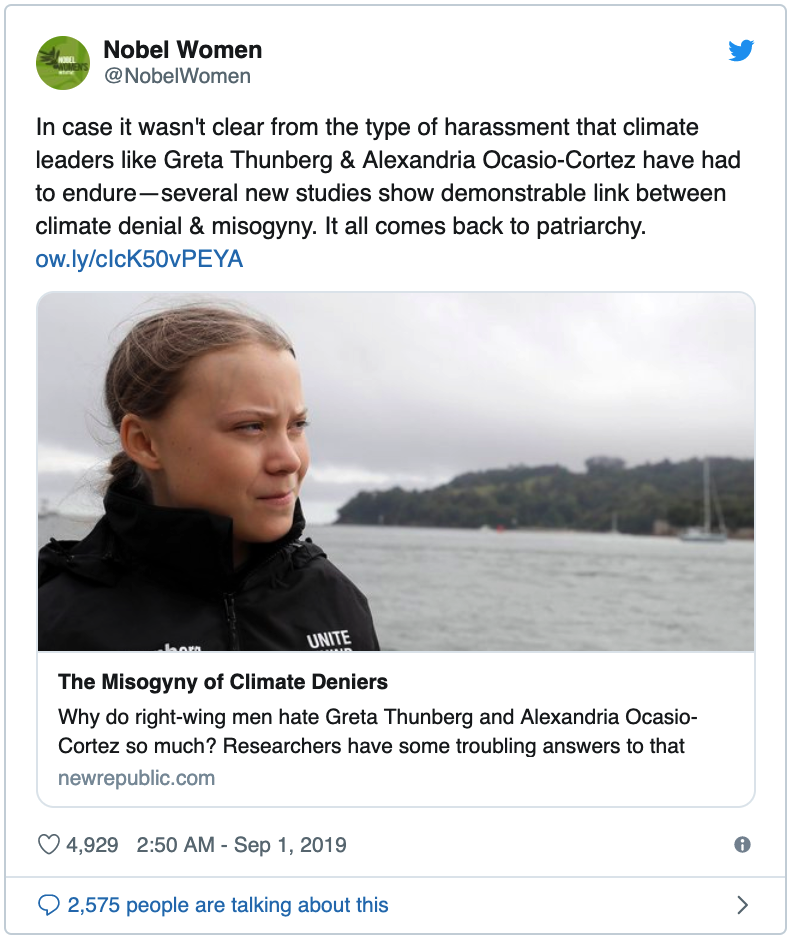Screen dimensions: 793x941
Task: Click the 4,929 likes count
Action: coord(92,845)
